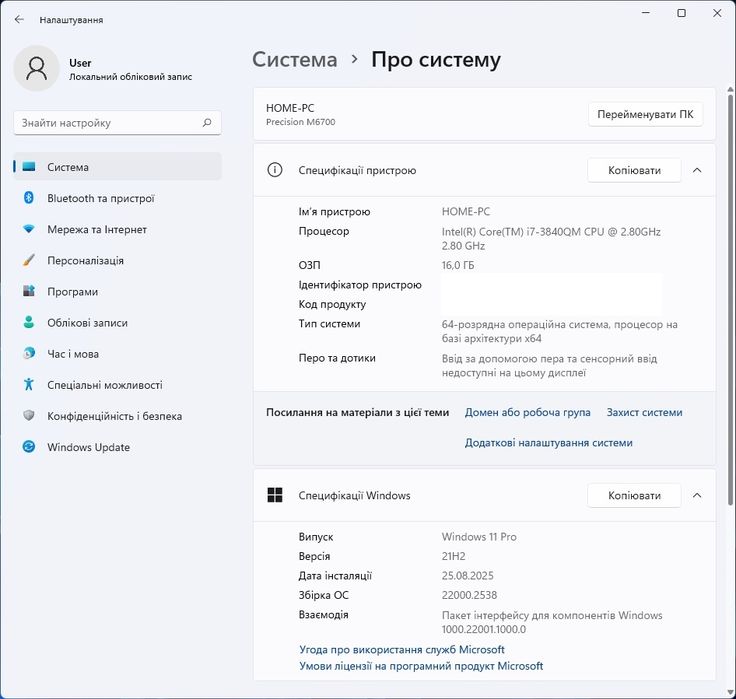Click the search magnifier icon
The width and height of the screenshot is (736, 699).
click(x=207, y=123)
